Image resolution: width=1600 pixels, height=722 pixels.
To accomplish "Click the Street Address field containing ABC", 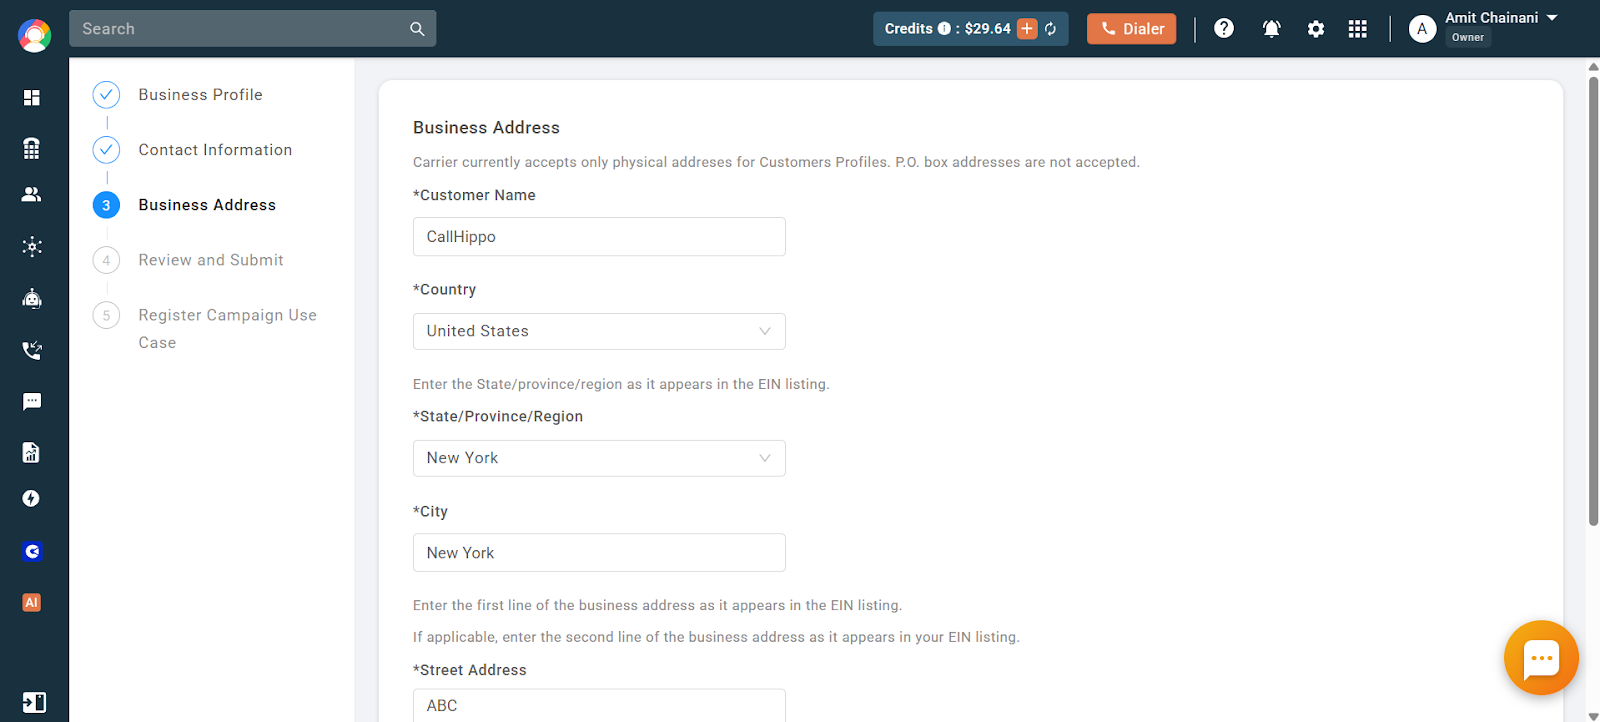I will click(599, 705).
